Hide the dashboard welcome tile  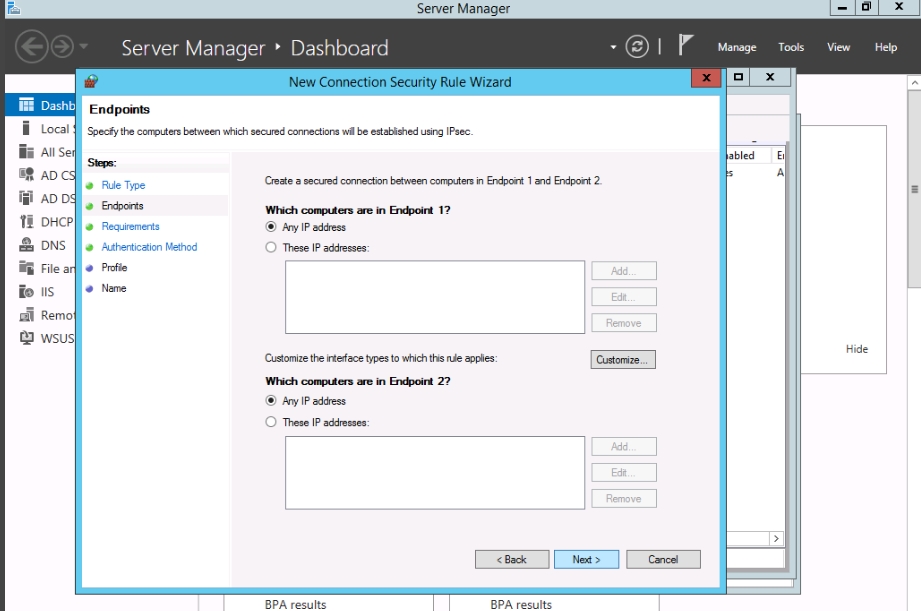click(856, 349)
